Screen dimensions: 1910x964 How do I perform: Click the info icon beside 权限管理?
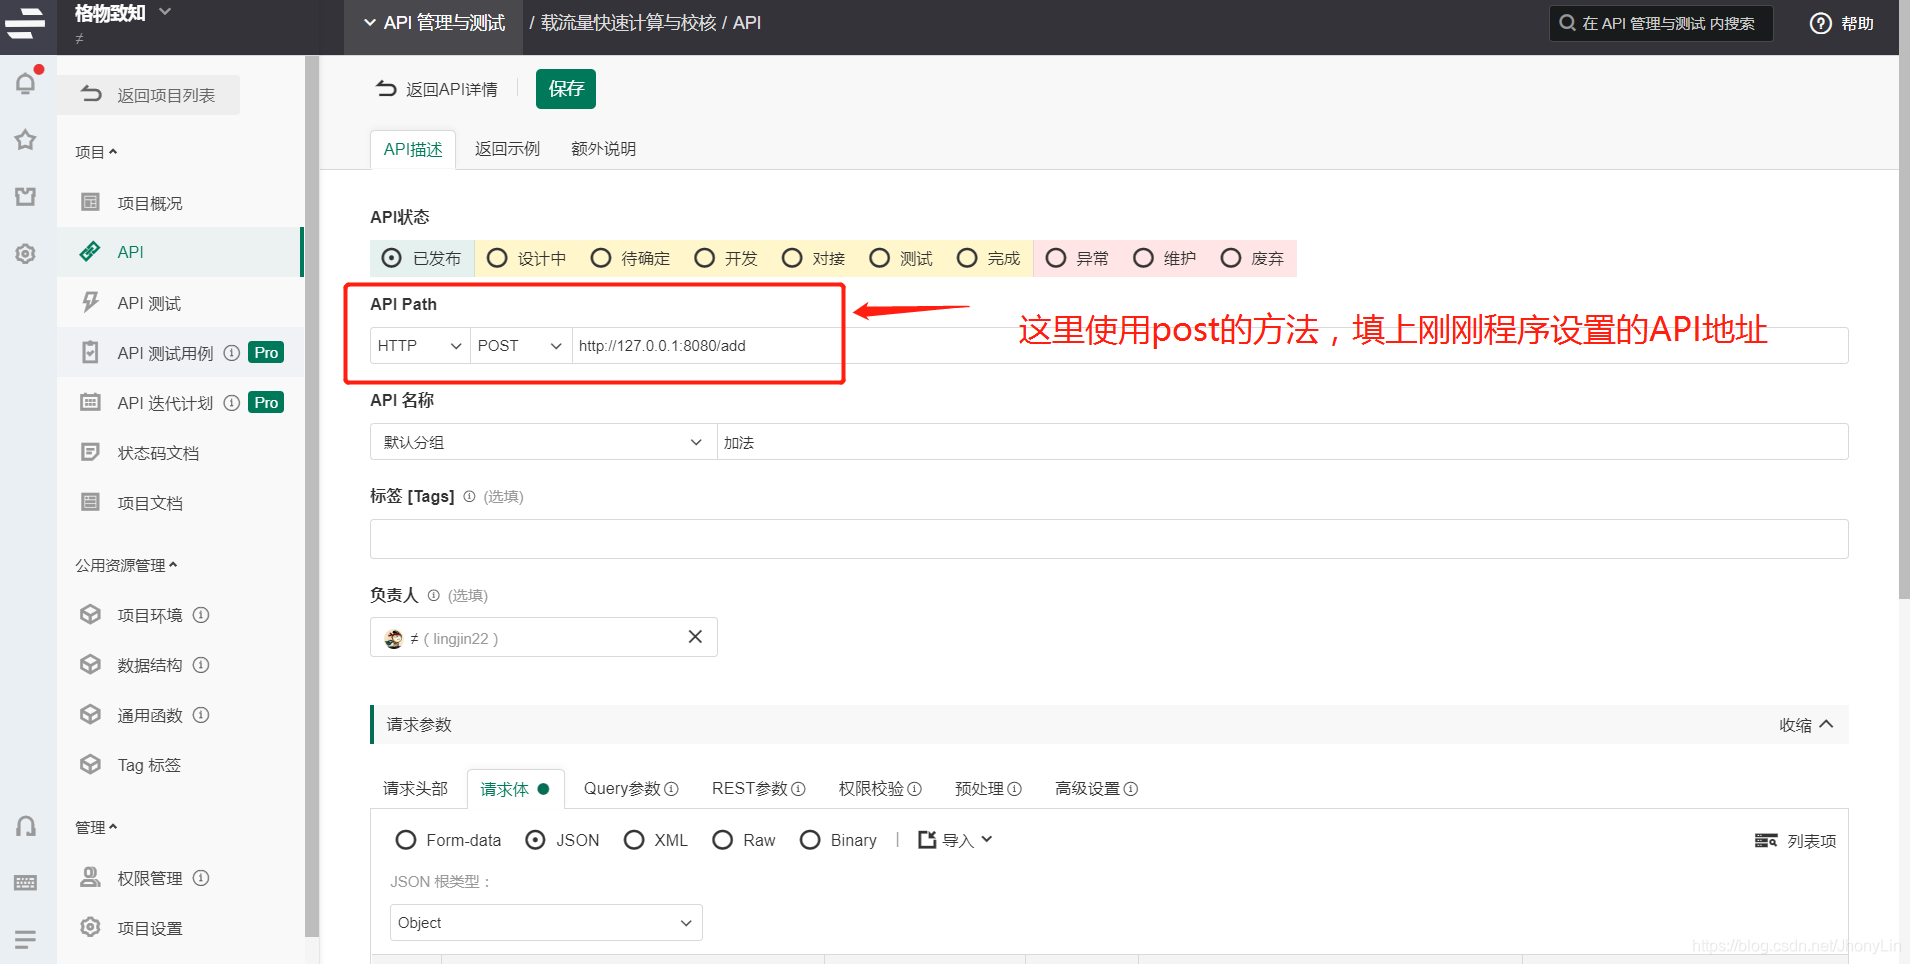pos(201,878)
